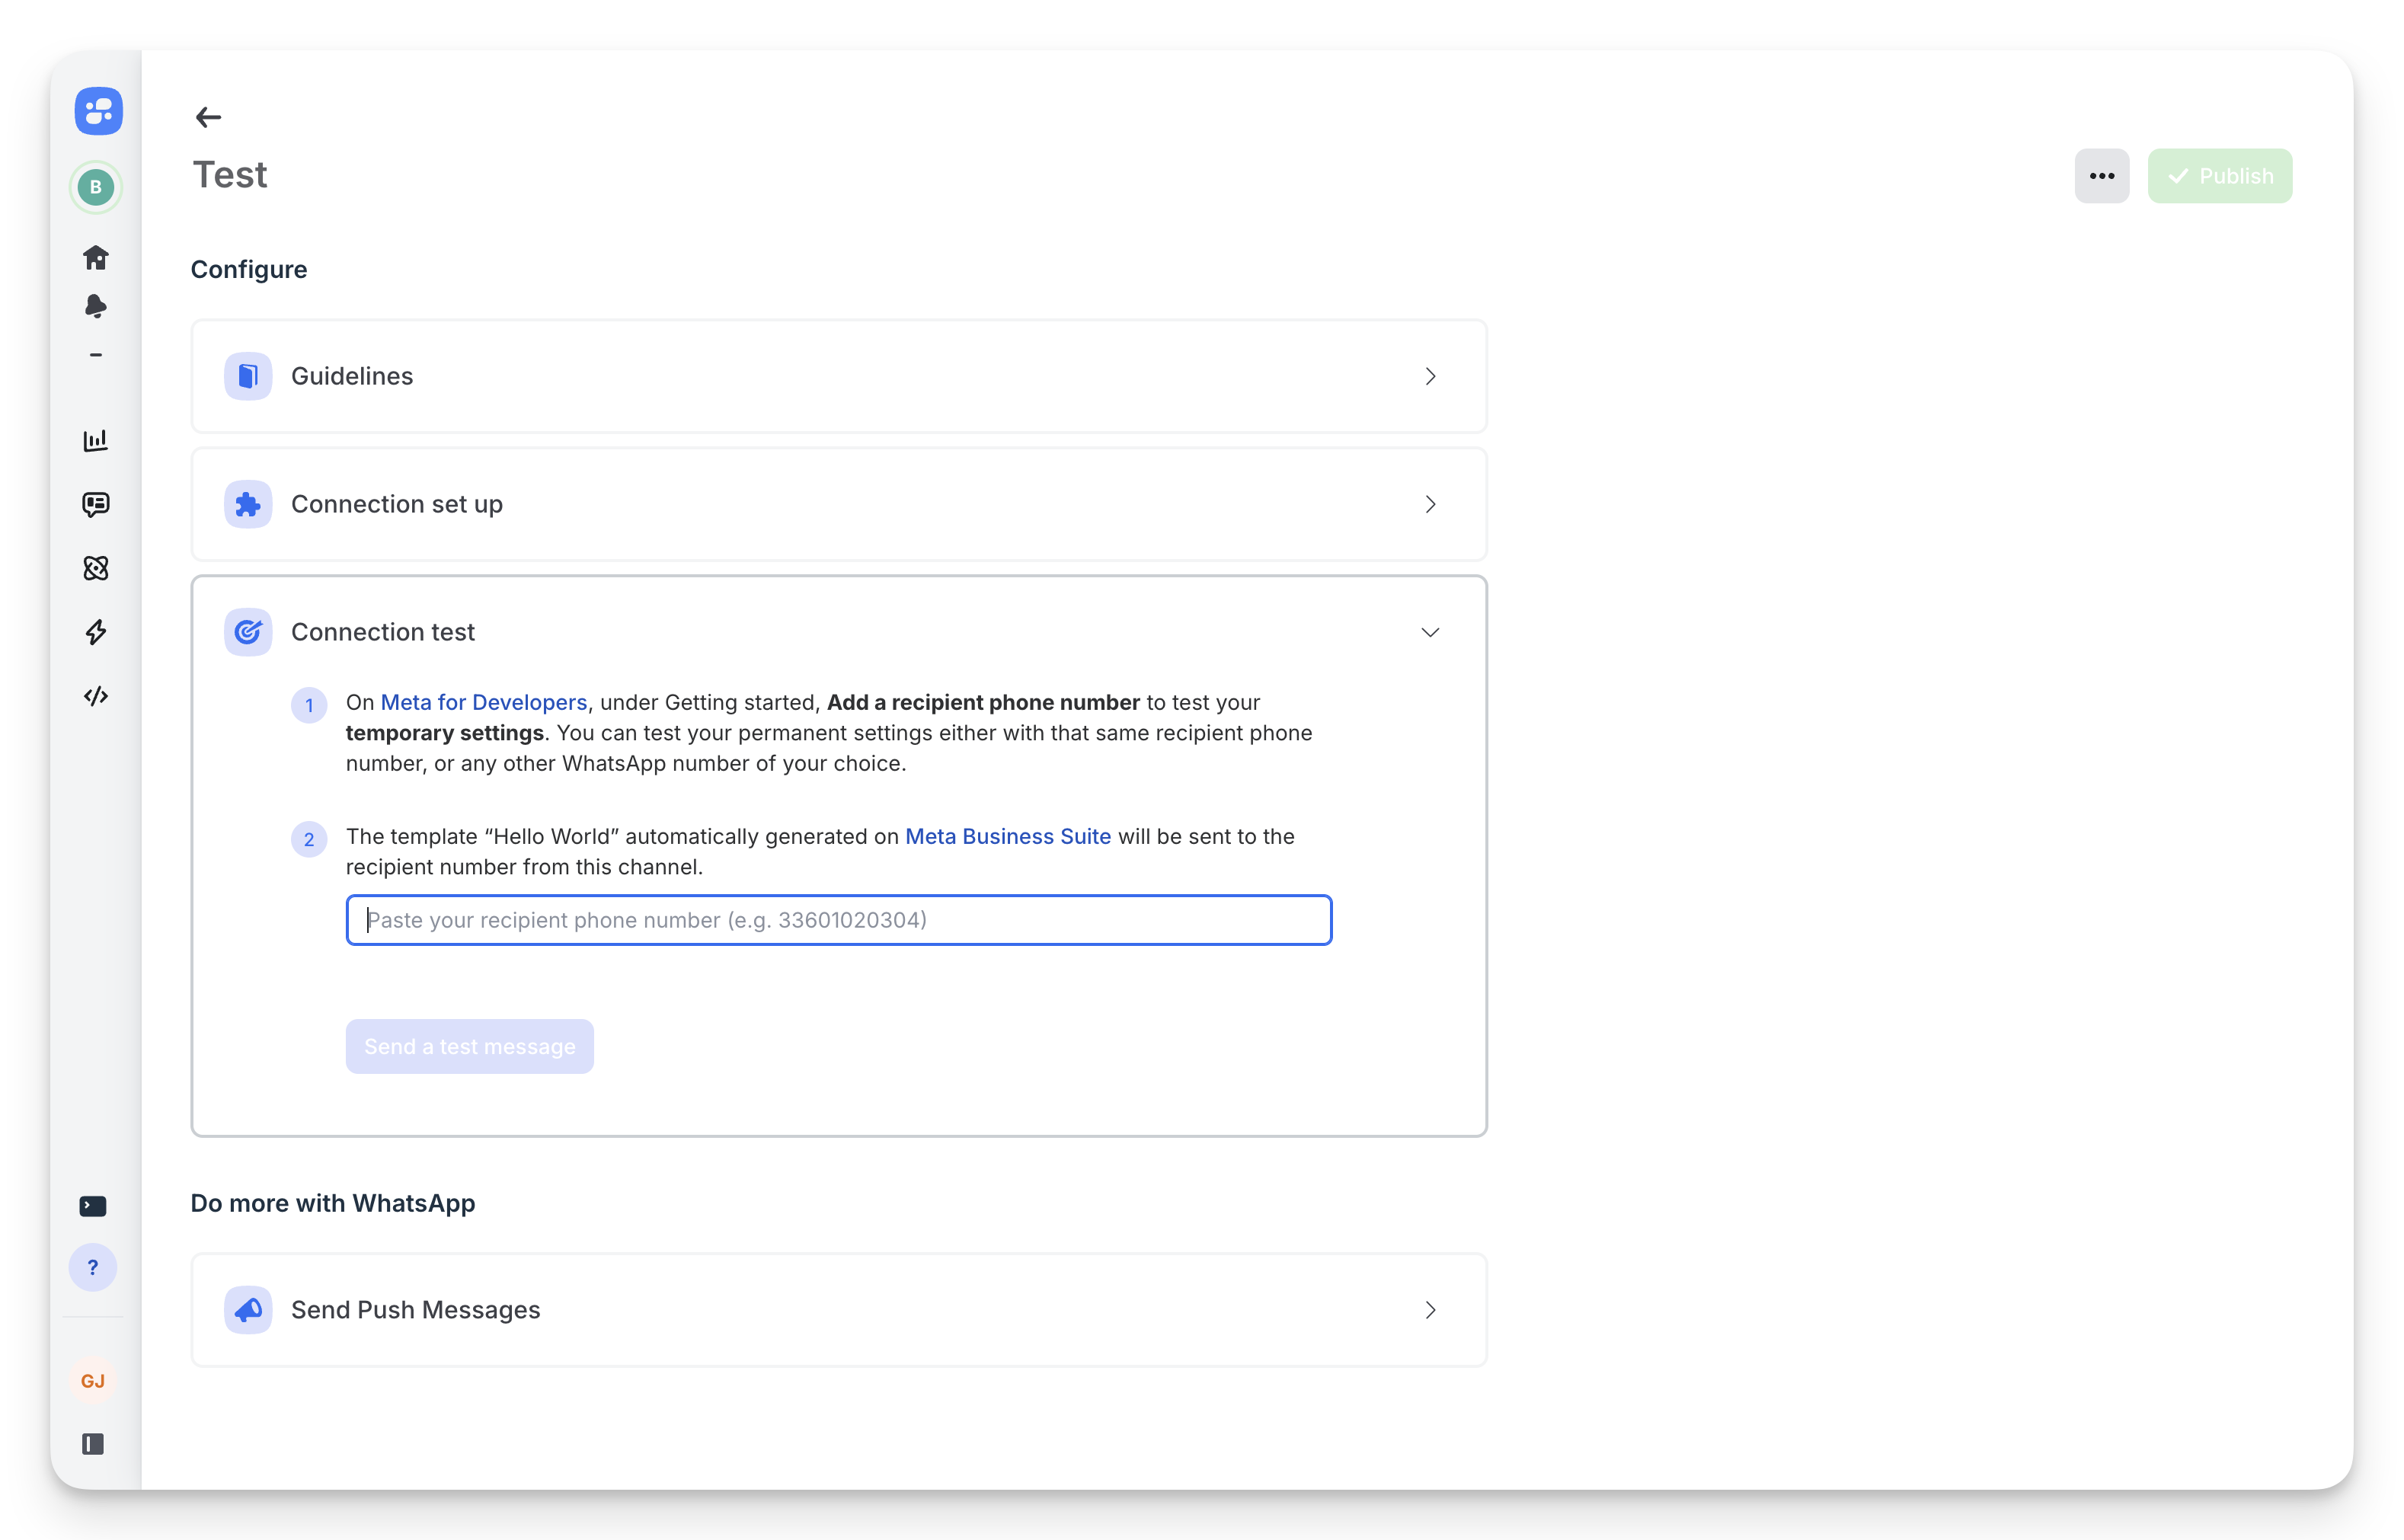This screenshot has width=2404, height=1540.
Task: Toggle the sidebar panel icon at bottom
Action: tap(93, 1444)
